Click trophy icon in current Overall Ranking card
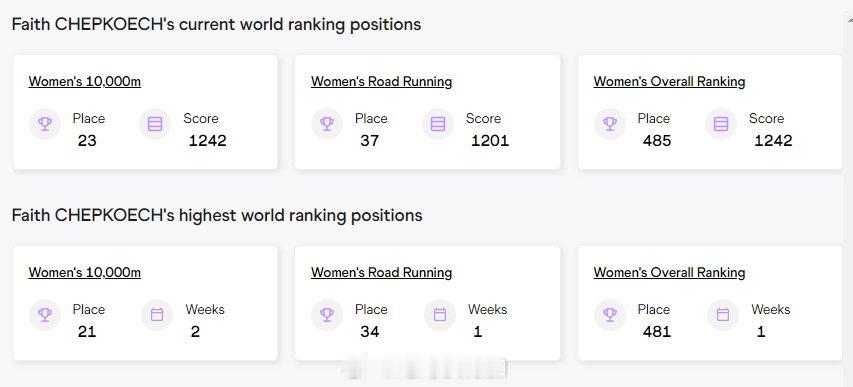Screen dimensions: 853x387 (610, 124)
